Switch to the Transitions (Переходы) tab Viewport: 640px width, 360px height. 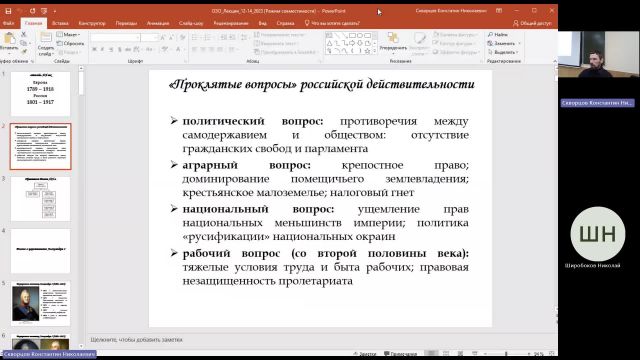tap(126, 23)
